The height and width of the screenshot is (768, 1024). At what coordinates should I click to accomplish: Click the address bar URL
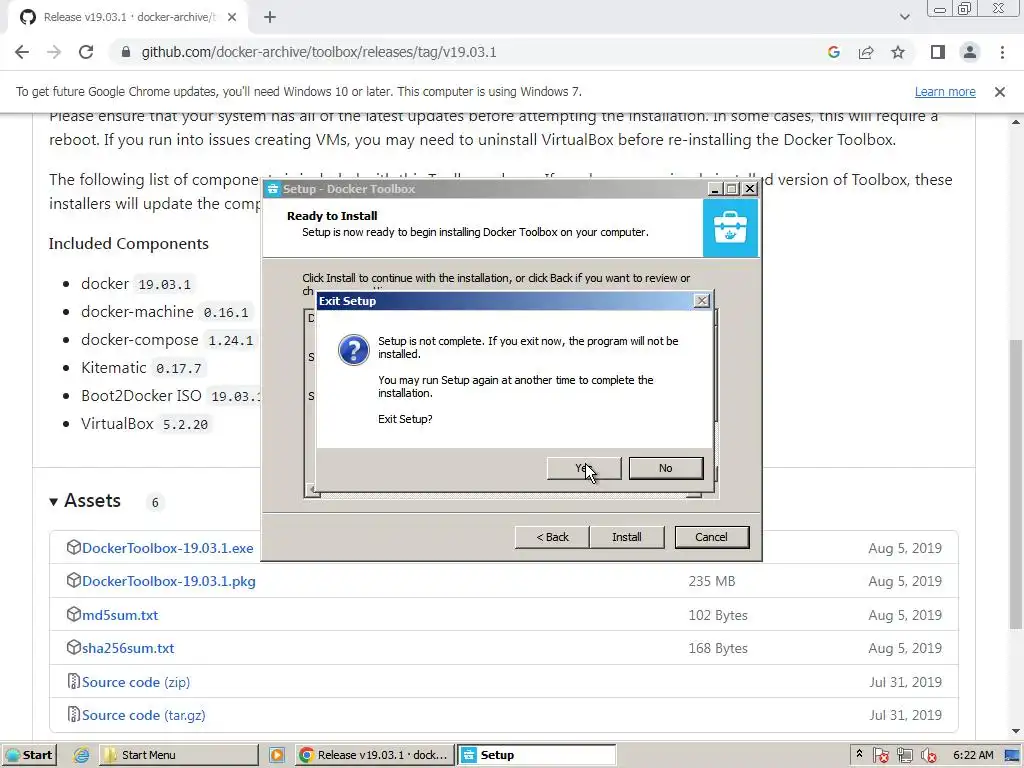pyautogui.click(x=319, y=52)
